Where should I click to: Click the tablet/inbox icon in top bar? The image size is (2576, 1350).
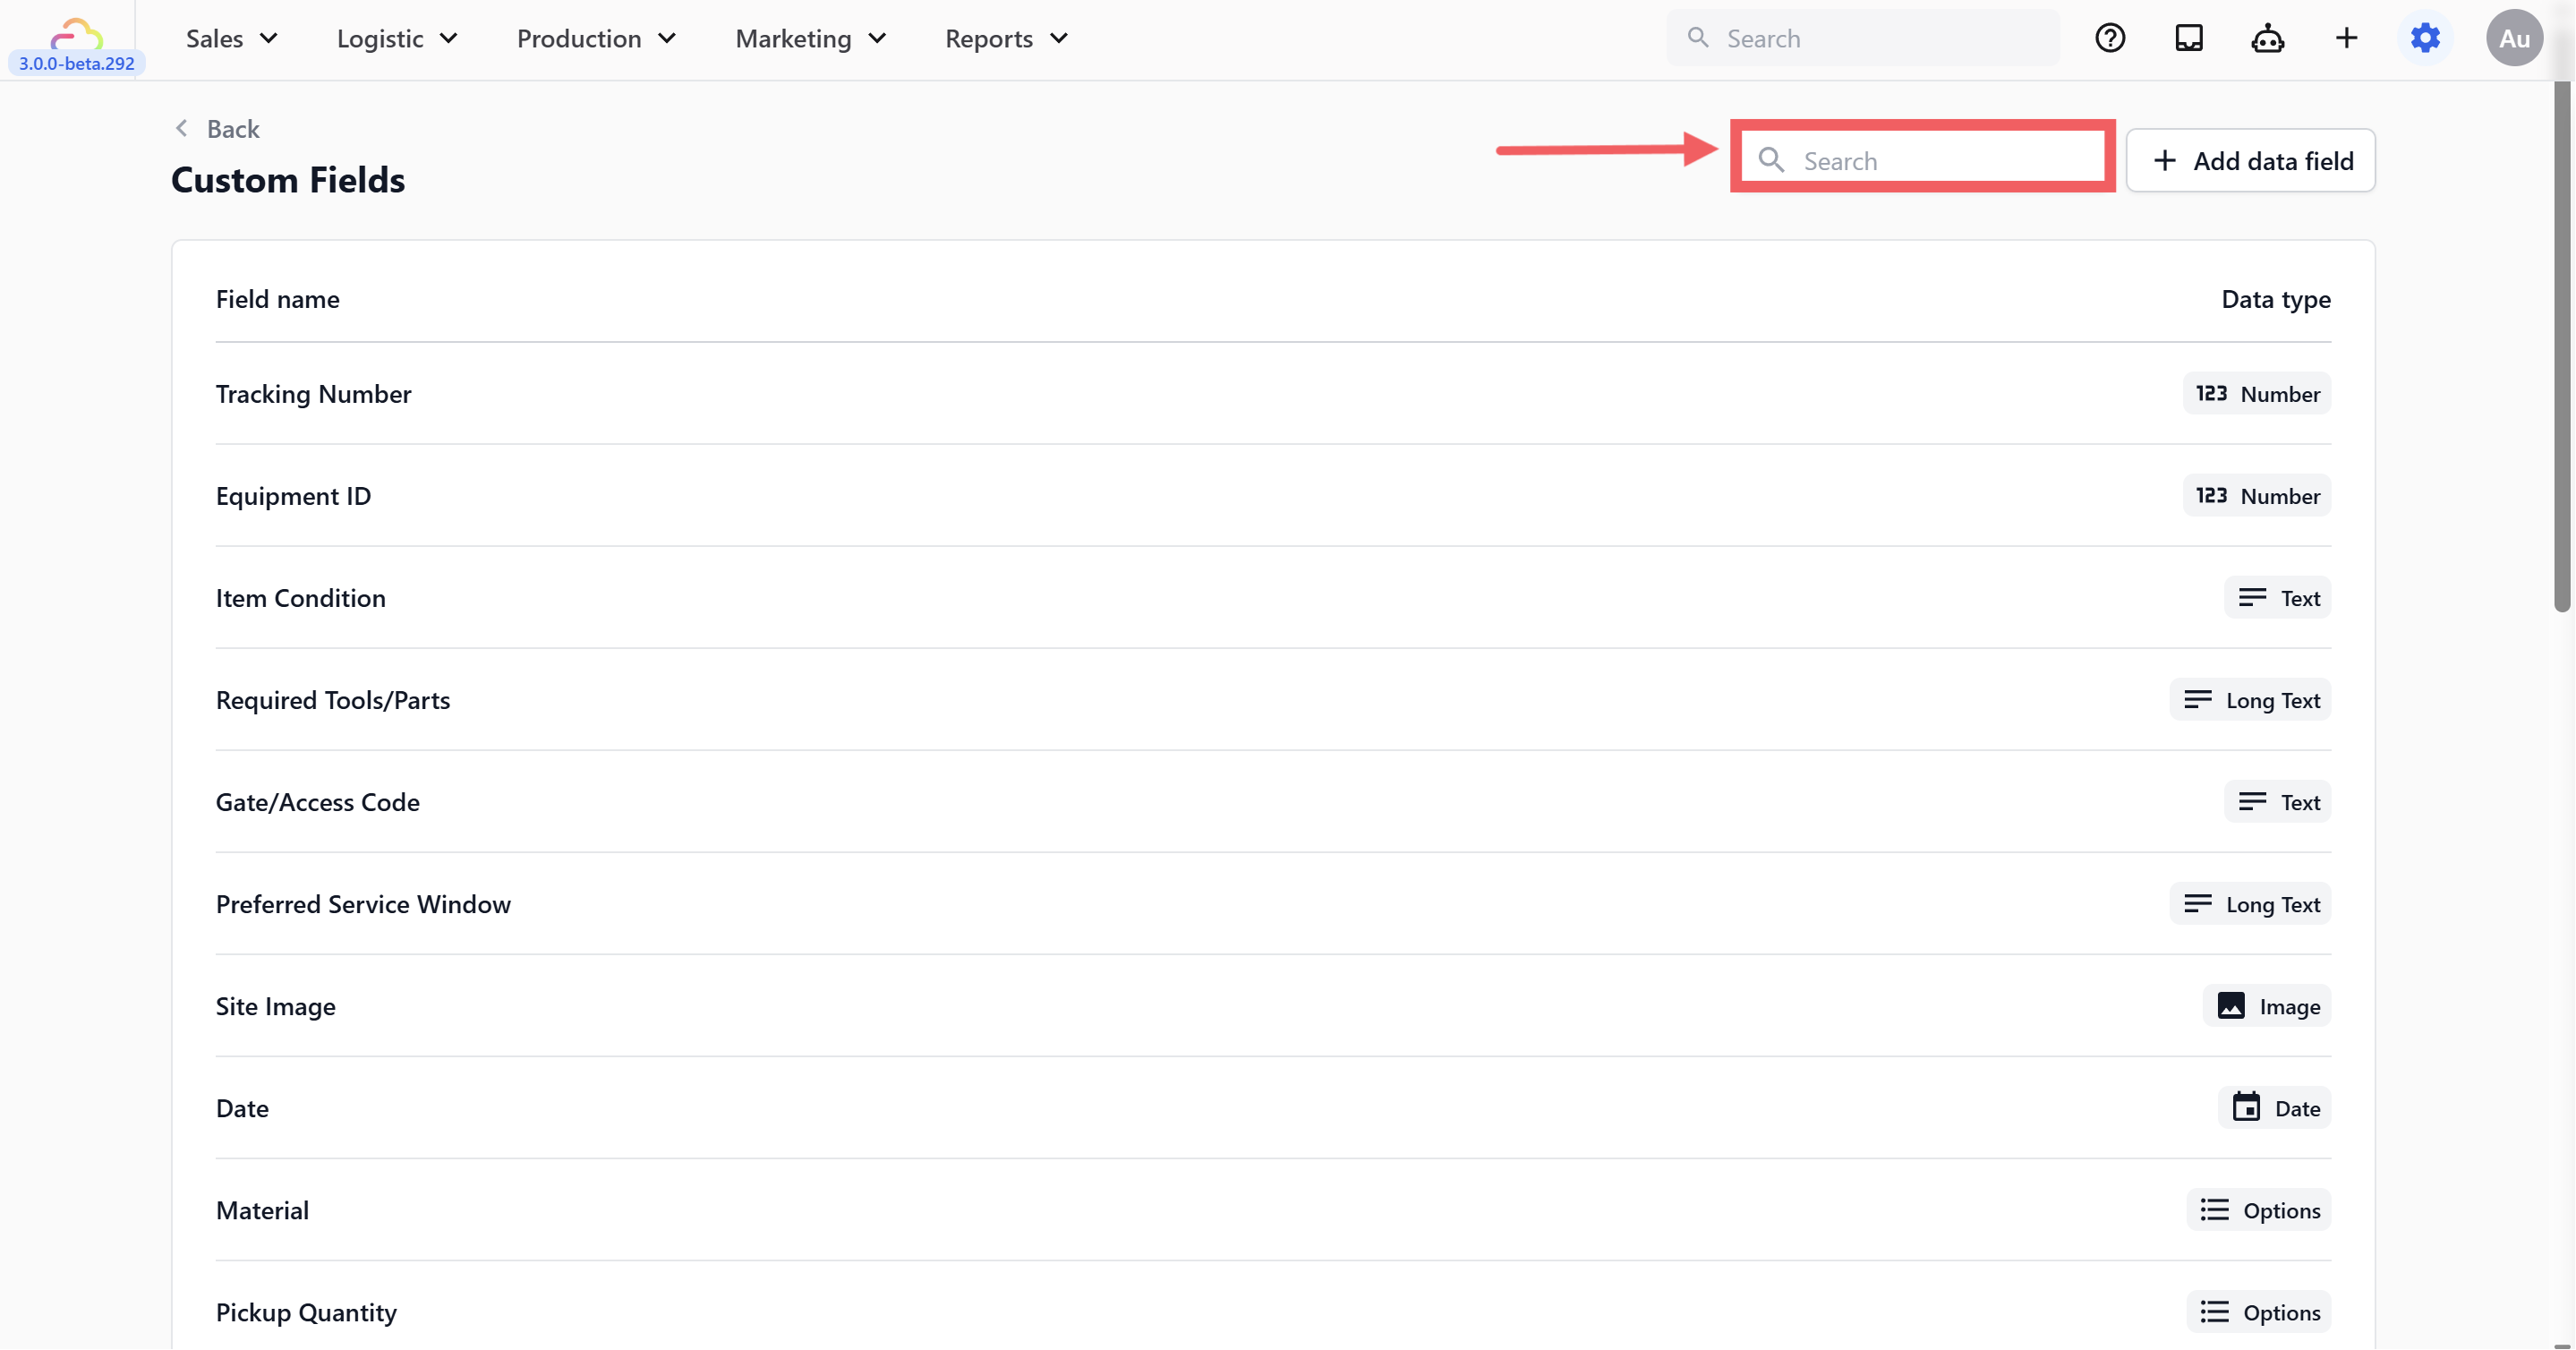tap(2189, 38)
